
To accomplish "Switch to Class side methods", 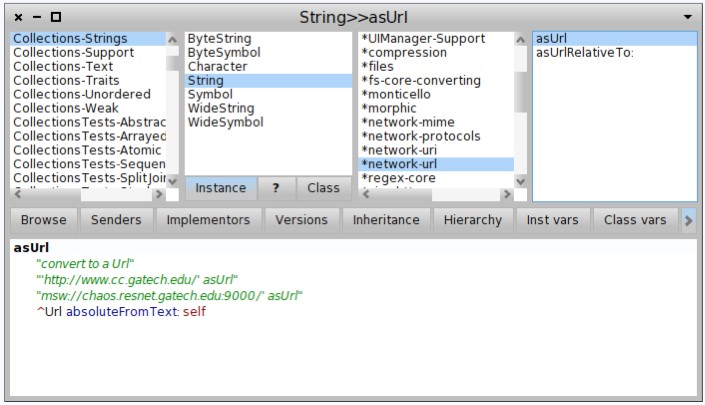I will pos(323,188).
